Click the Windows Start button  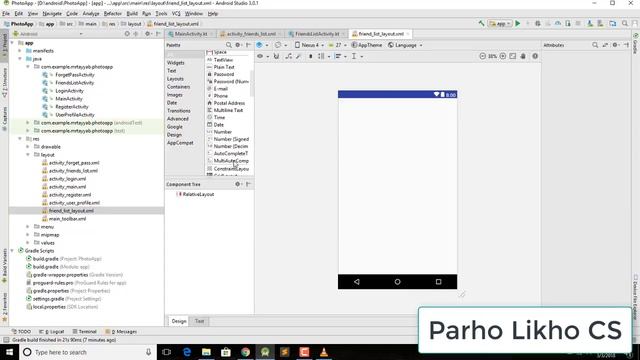[9, 352]
